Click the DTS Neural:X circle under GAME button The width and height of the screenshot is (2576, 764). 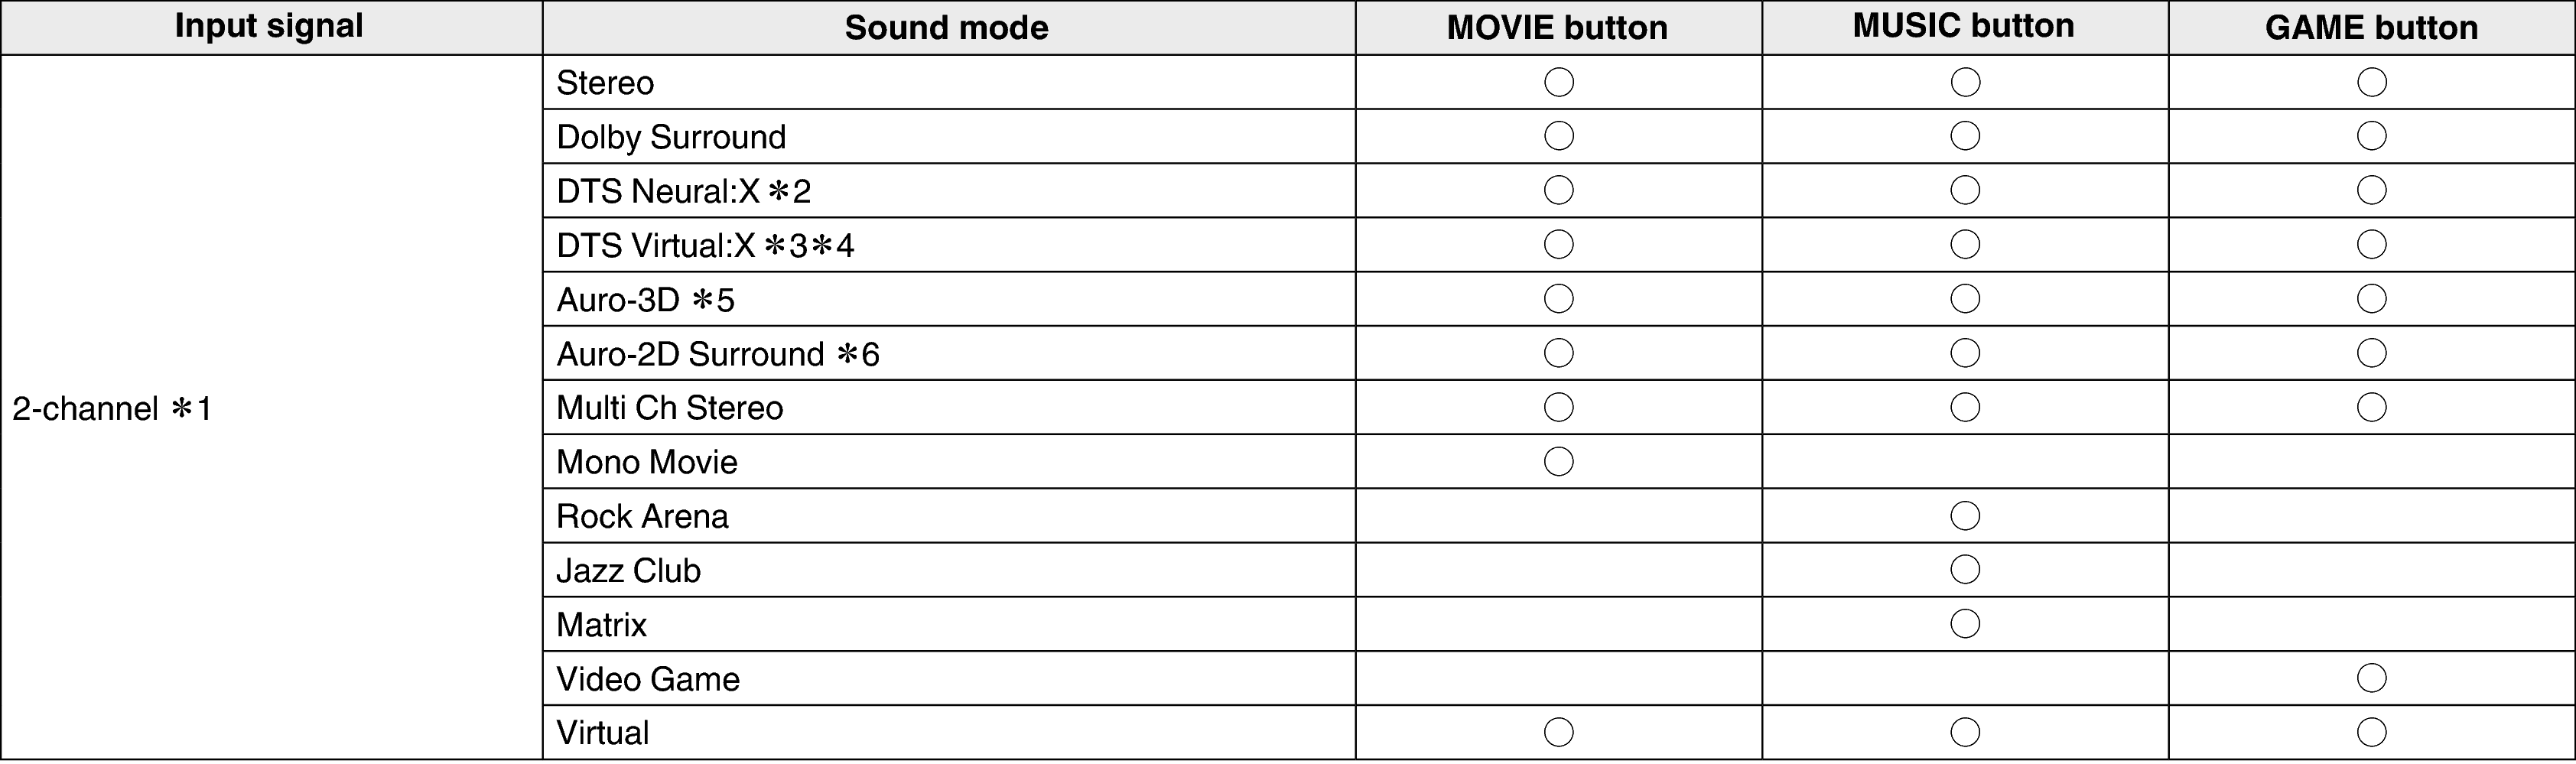point(2371,190)
